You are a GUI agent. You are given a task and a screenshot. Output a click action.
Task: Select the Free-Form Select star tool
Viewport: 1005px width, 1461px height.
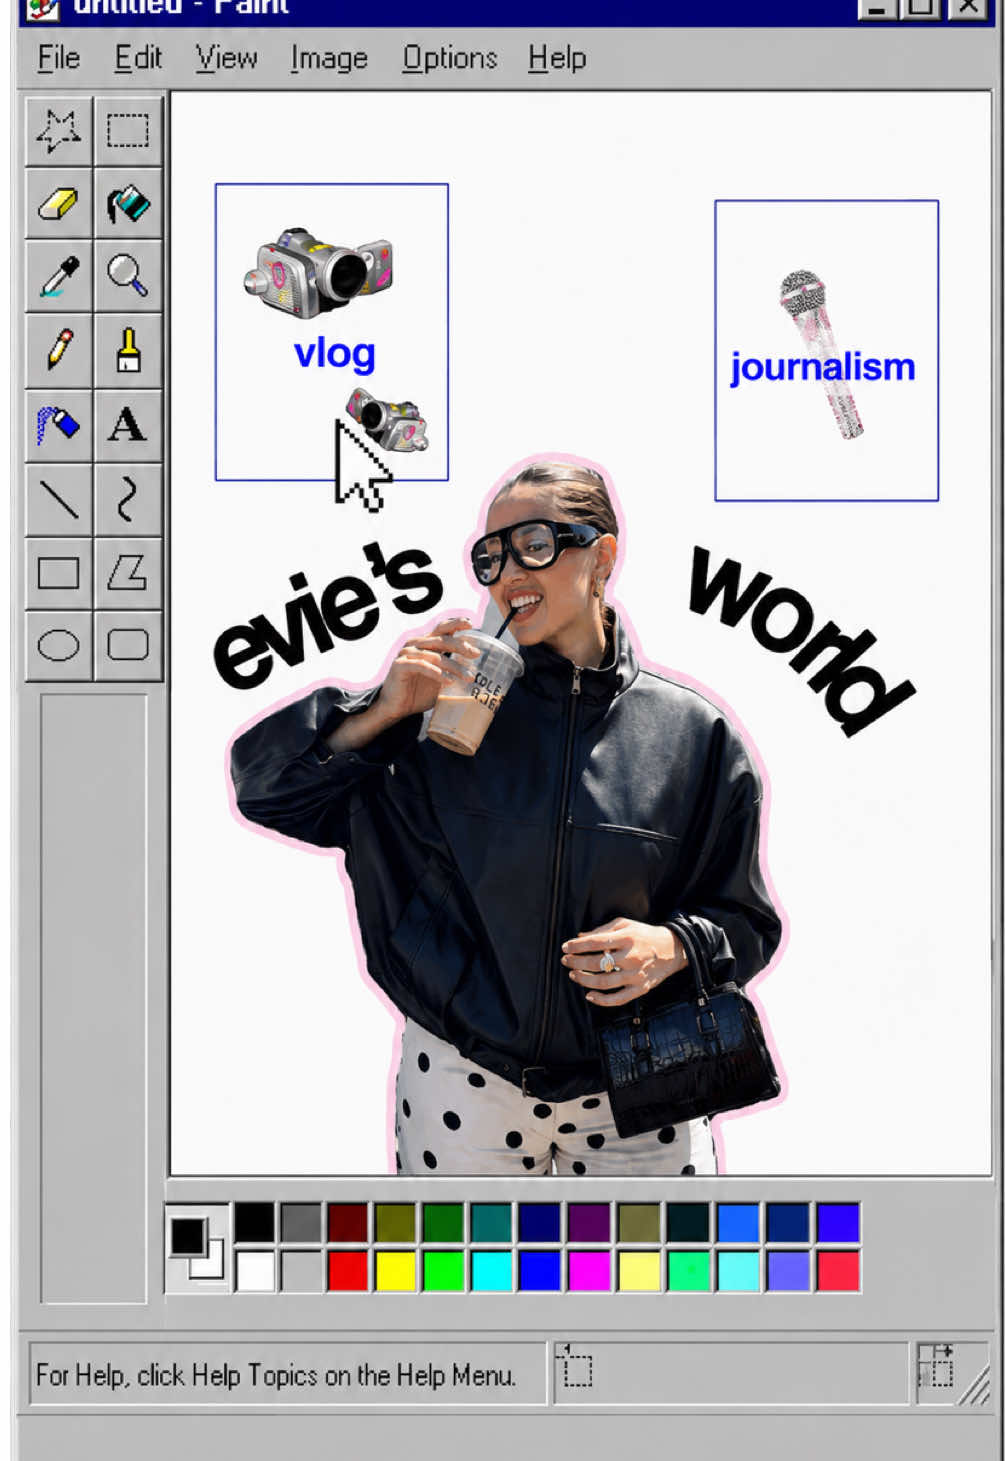coord(59,131)
